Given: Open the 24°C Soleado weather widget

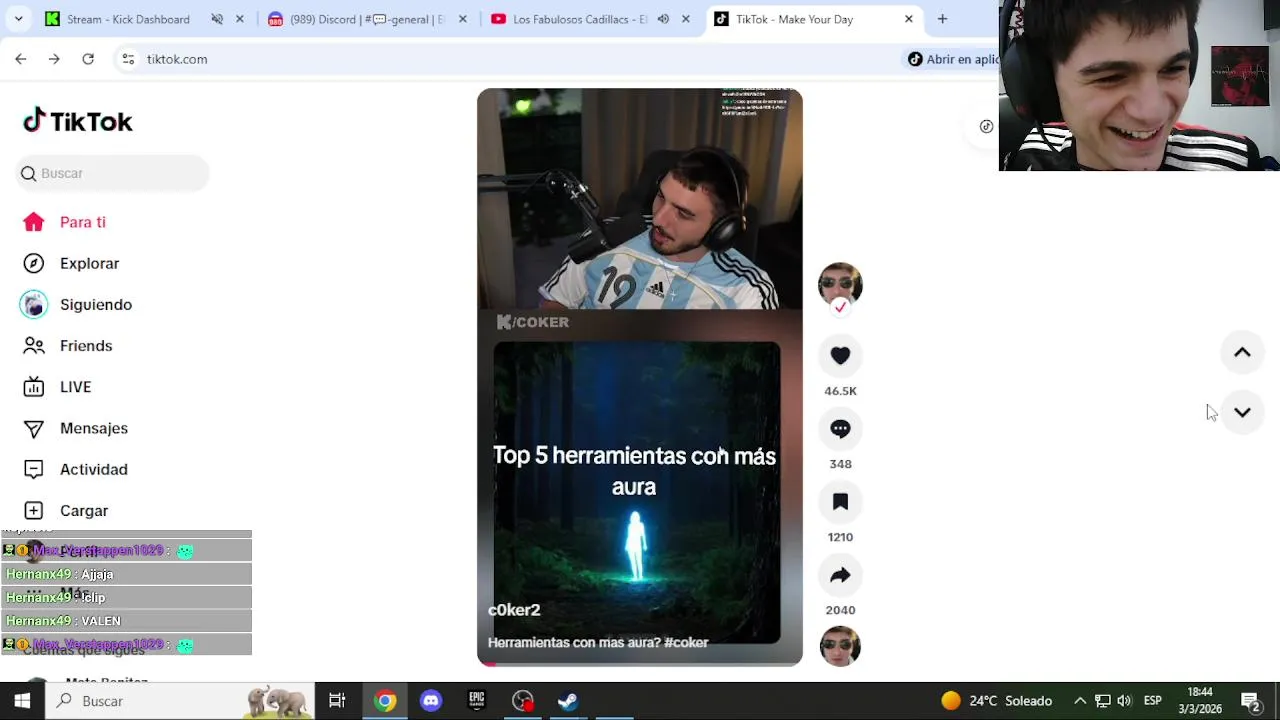Looking at the screenshot, I should (996, 701).
